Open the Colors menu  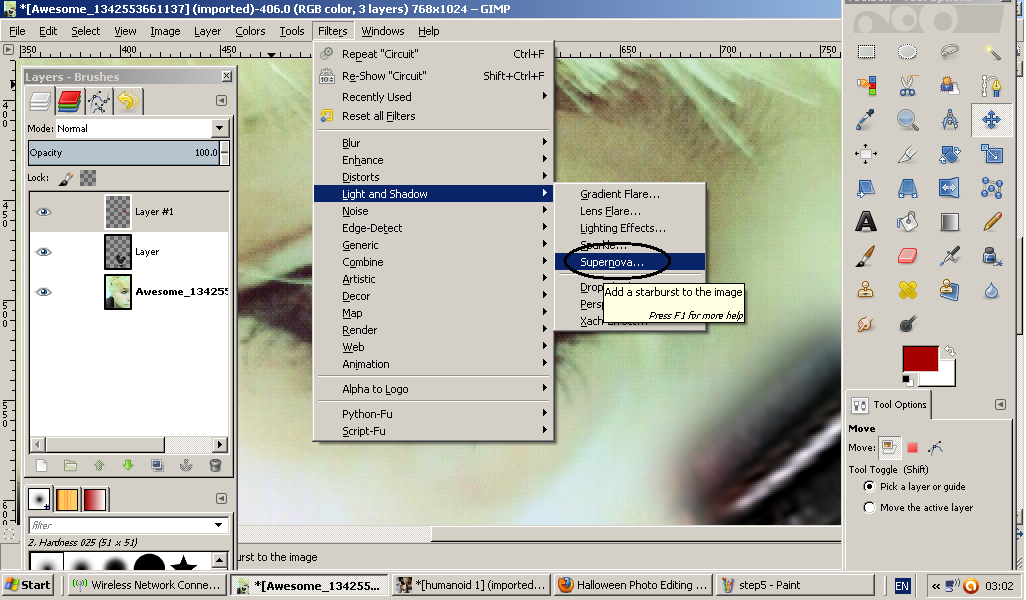[250, 31]
